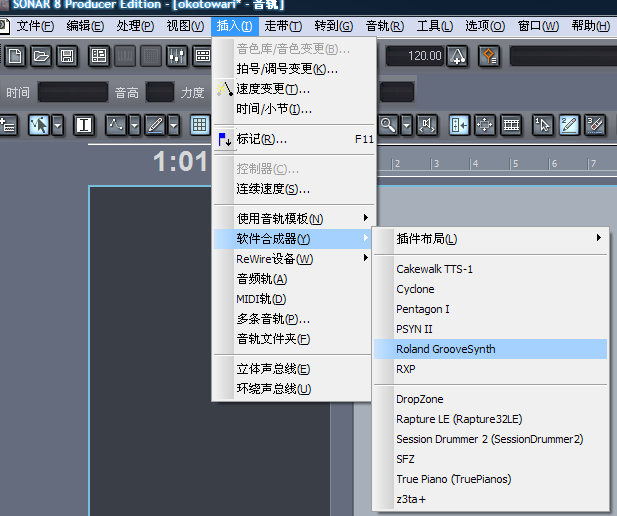
Task: Click the metronome tempo icon beside 120.00
Action: point(457,56)
